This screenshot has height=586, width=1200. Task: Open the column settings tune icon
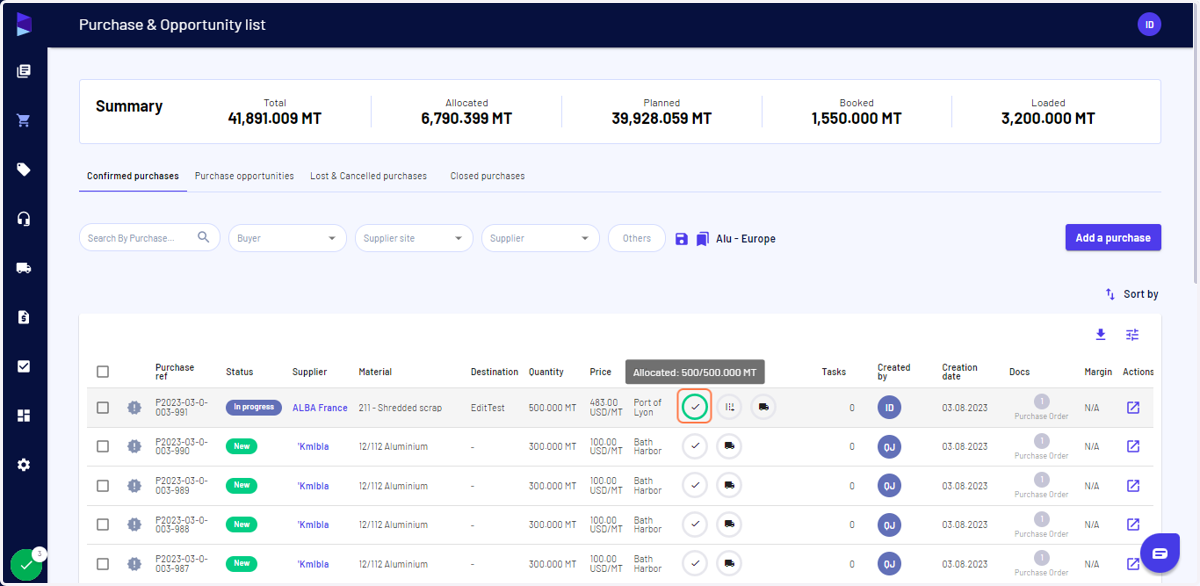(1132, 335)
